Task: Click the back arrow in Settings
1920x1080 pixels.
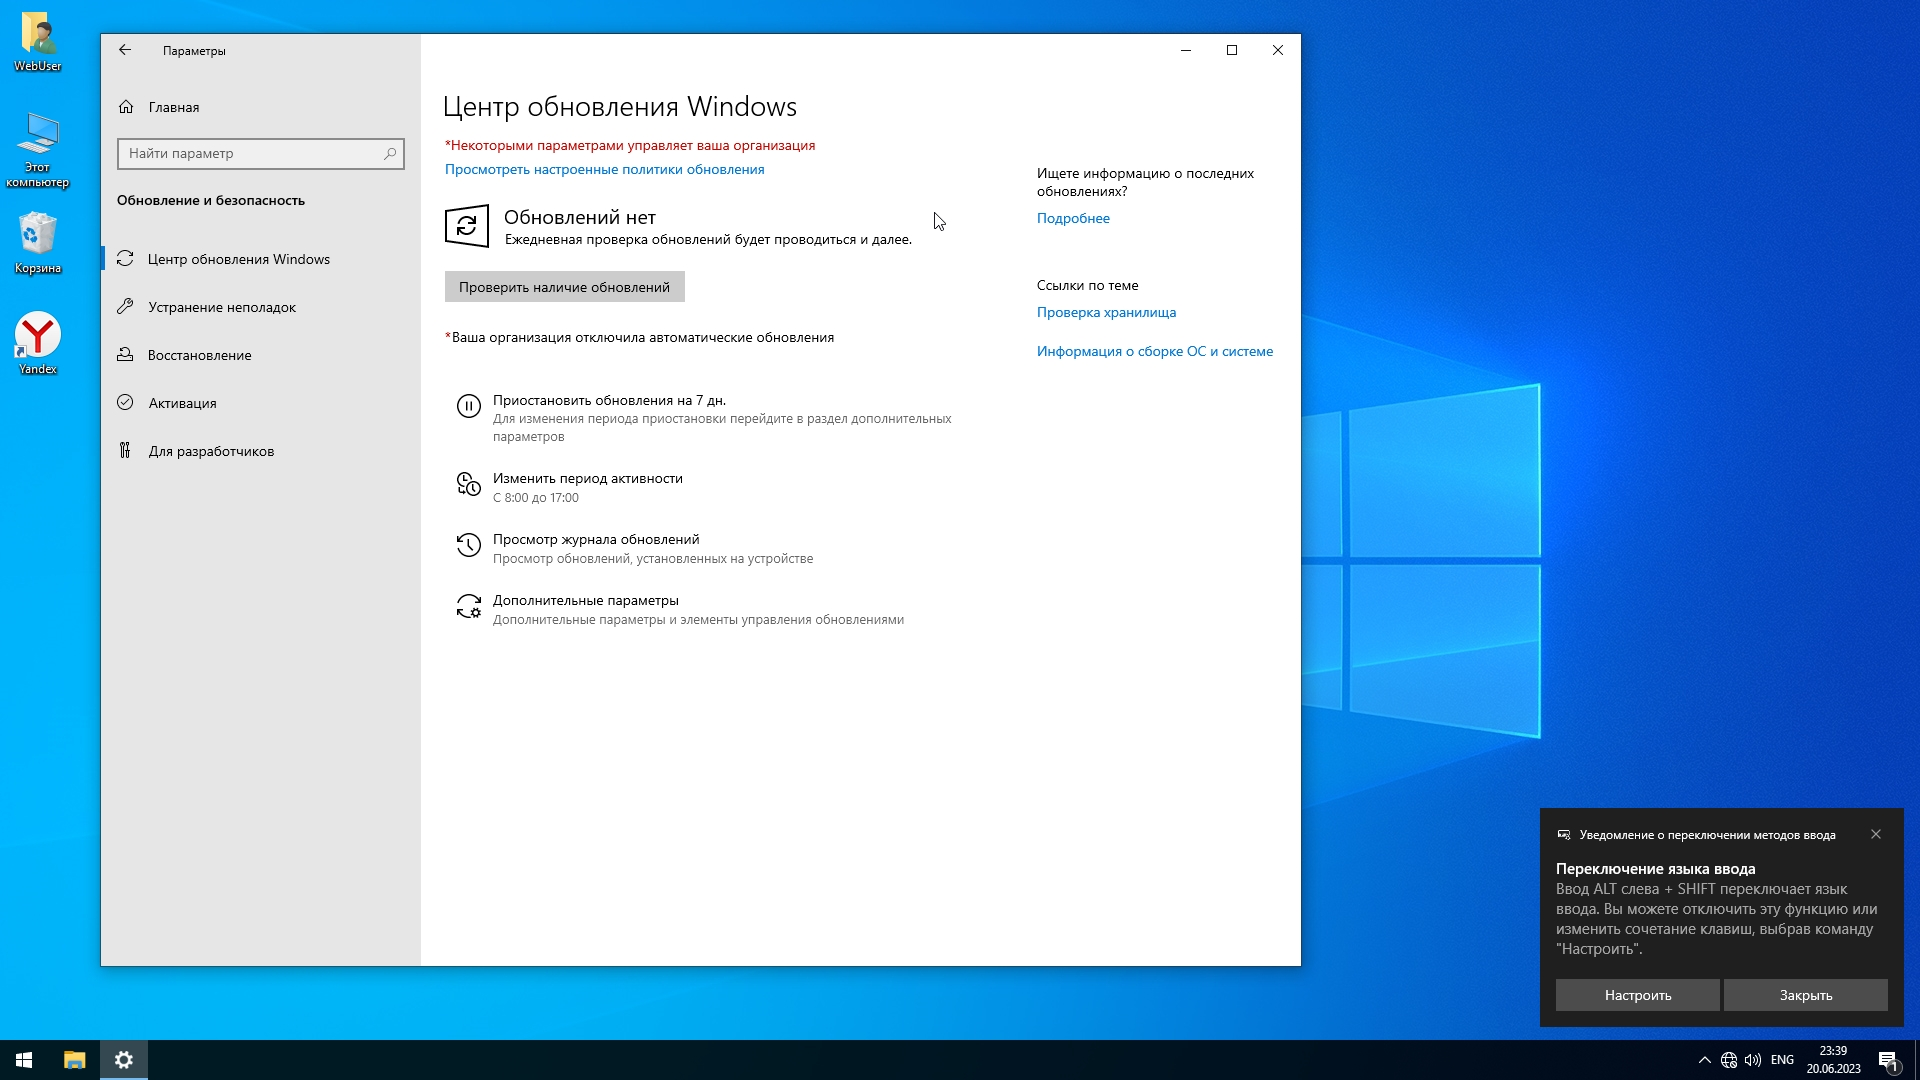Action: tap(125, 50)
